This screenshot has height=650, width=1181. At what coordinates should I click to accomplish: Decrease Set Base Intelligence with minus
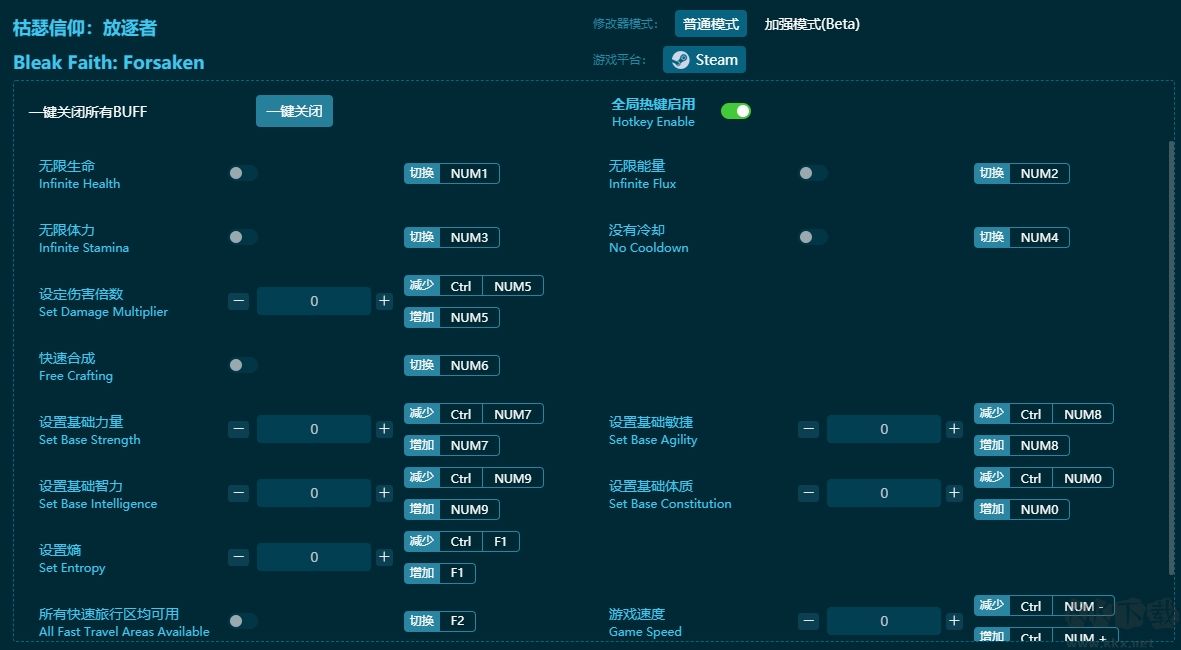pyautogui.click(x=239, y=493)
